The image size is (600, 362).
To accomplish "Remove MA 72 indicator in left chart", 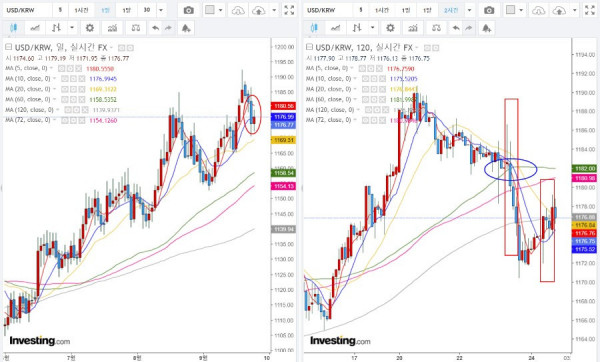I will 82,120.
